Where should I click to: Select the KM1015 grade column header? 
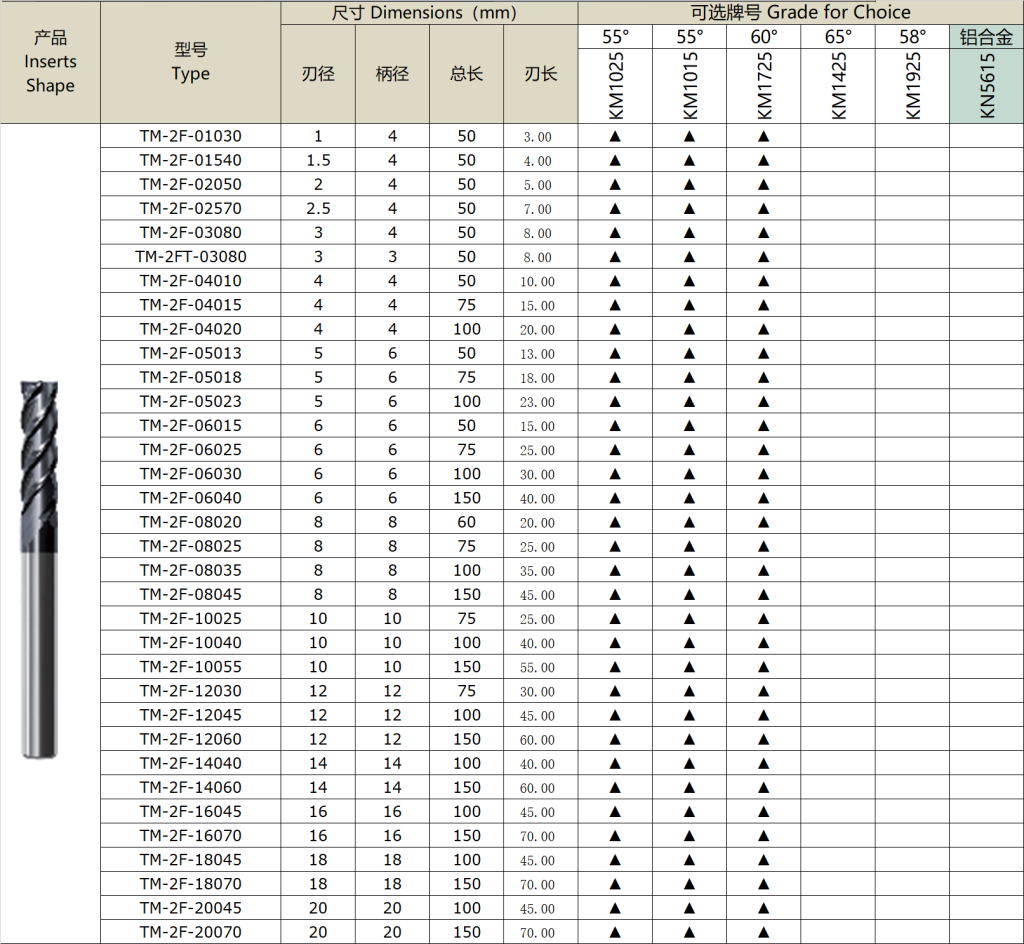pyautogui.click(x=690, y=86)
